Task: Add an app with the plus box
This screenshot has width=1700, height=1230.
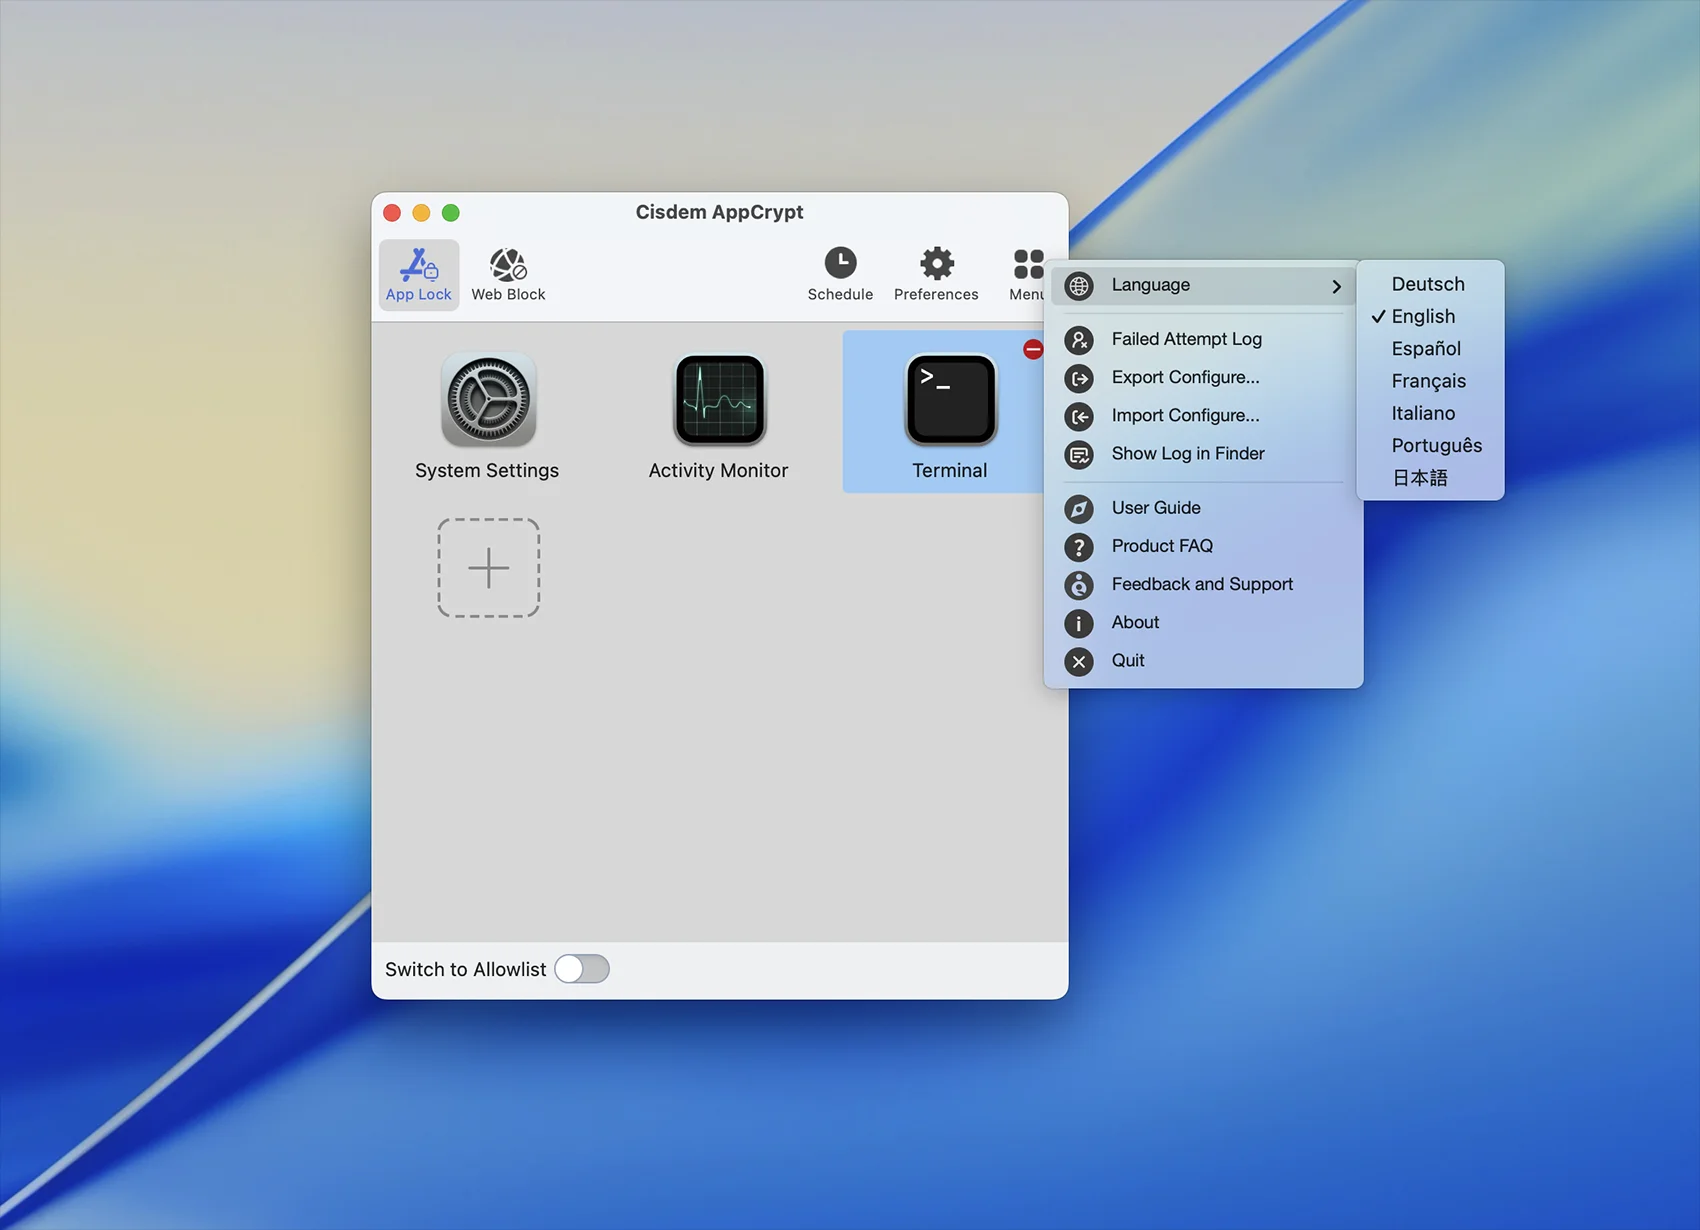Action: [x=488, y=567]
